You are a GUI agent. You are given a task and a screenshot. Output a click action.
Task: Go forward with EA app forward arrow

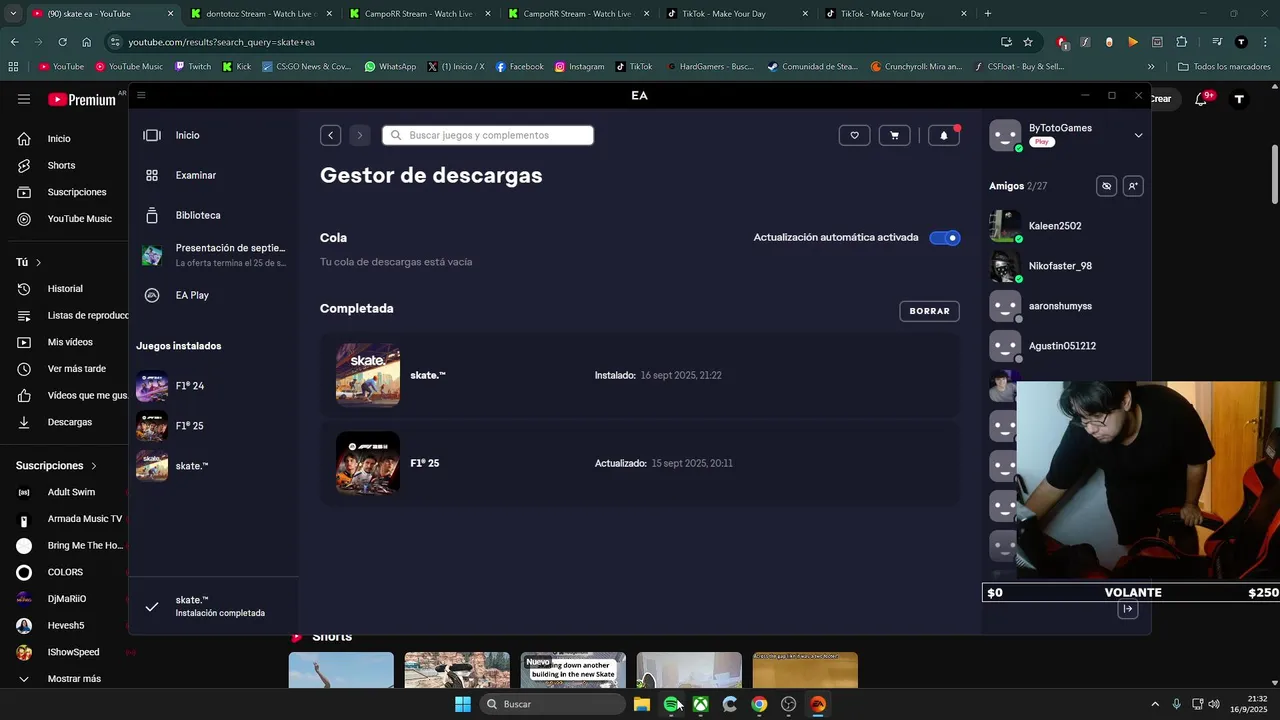360,135
